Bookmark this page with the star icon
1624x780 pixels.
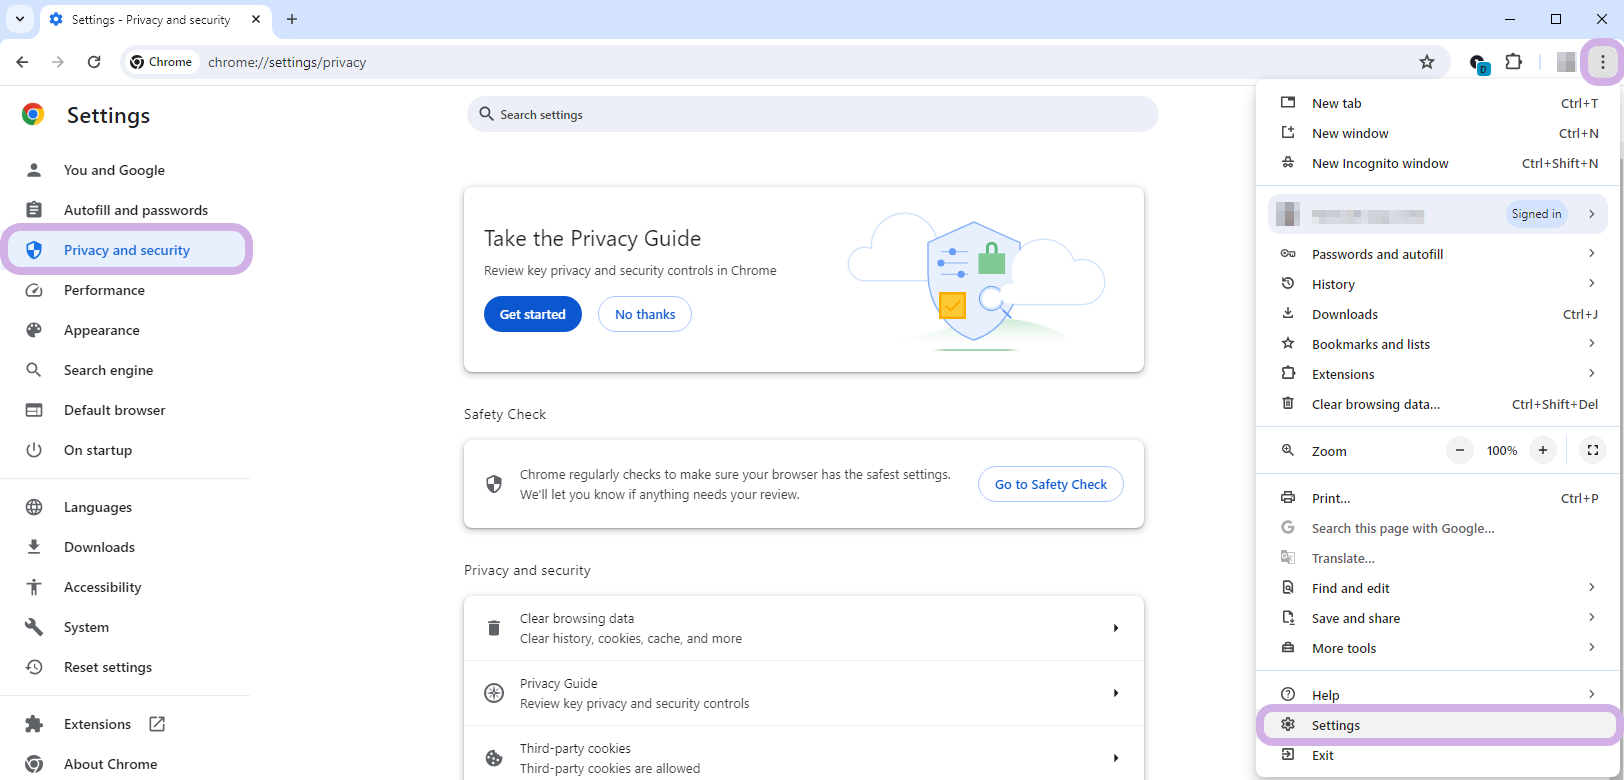tap(1427, 62)
